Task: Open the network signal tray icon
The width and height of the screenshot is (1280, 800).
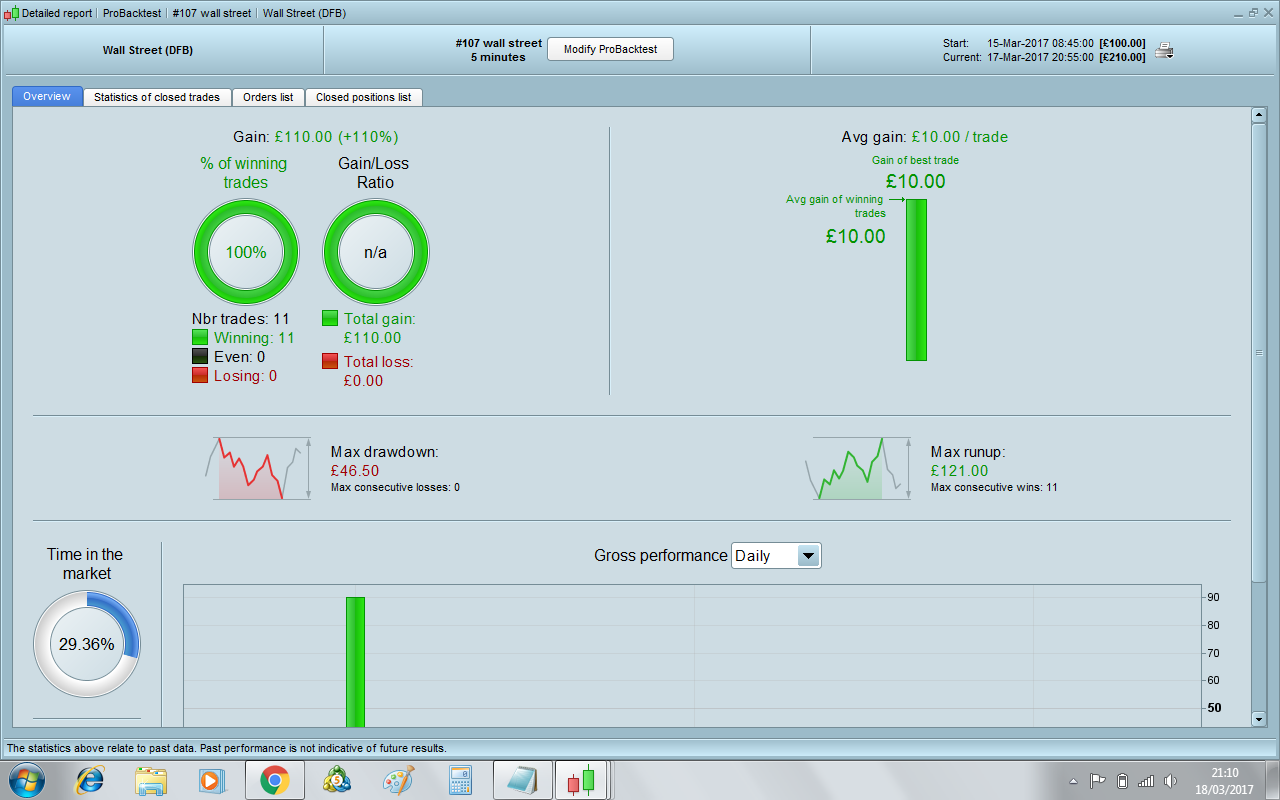Action: tap(1146, 781)
